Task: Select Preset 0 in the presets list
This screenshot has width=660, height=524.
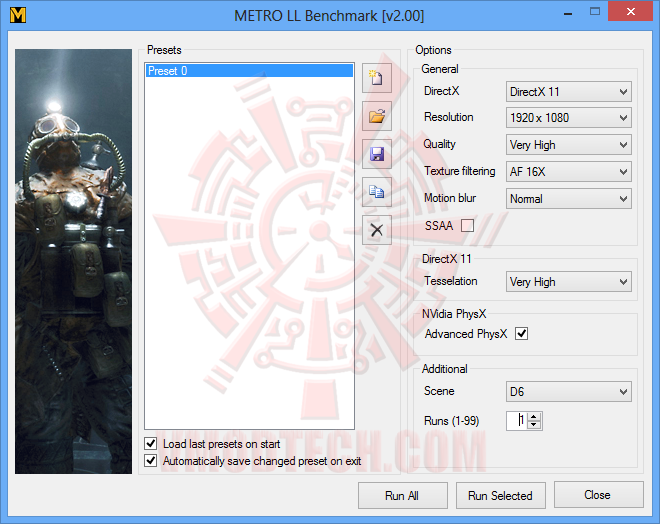Action: pos(249,71)
